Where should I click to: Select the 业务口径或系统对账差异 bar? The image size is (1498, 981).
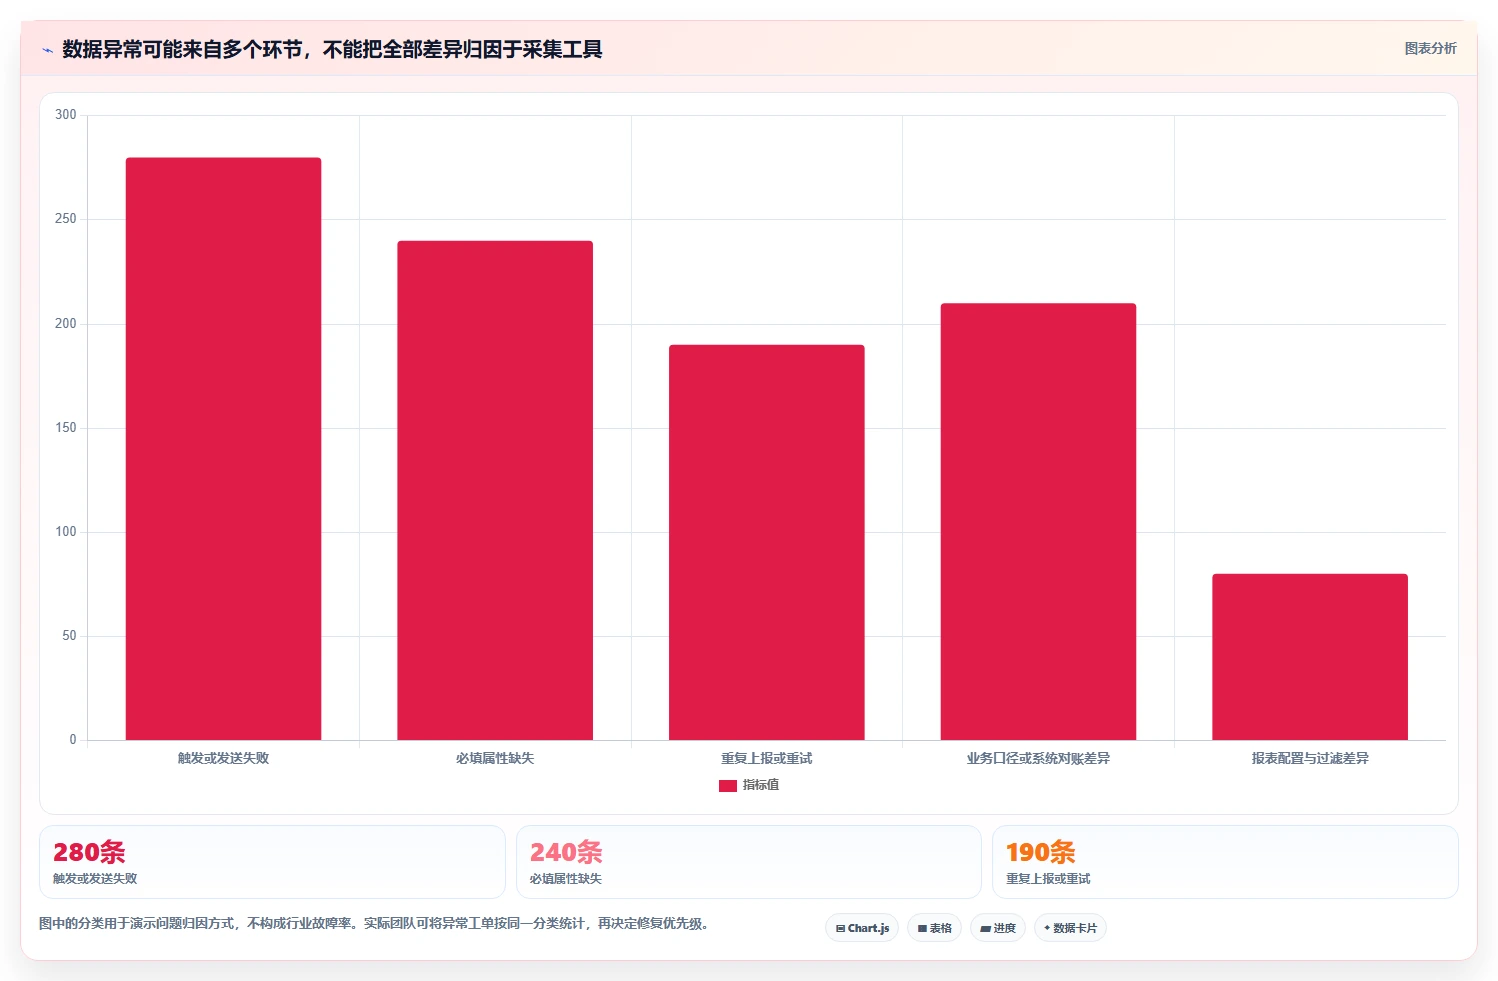(x=1038, y=521)
